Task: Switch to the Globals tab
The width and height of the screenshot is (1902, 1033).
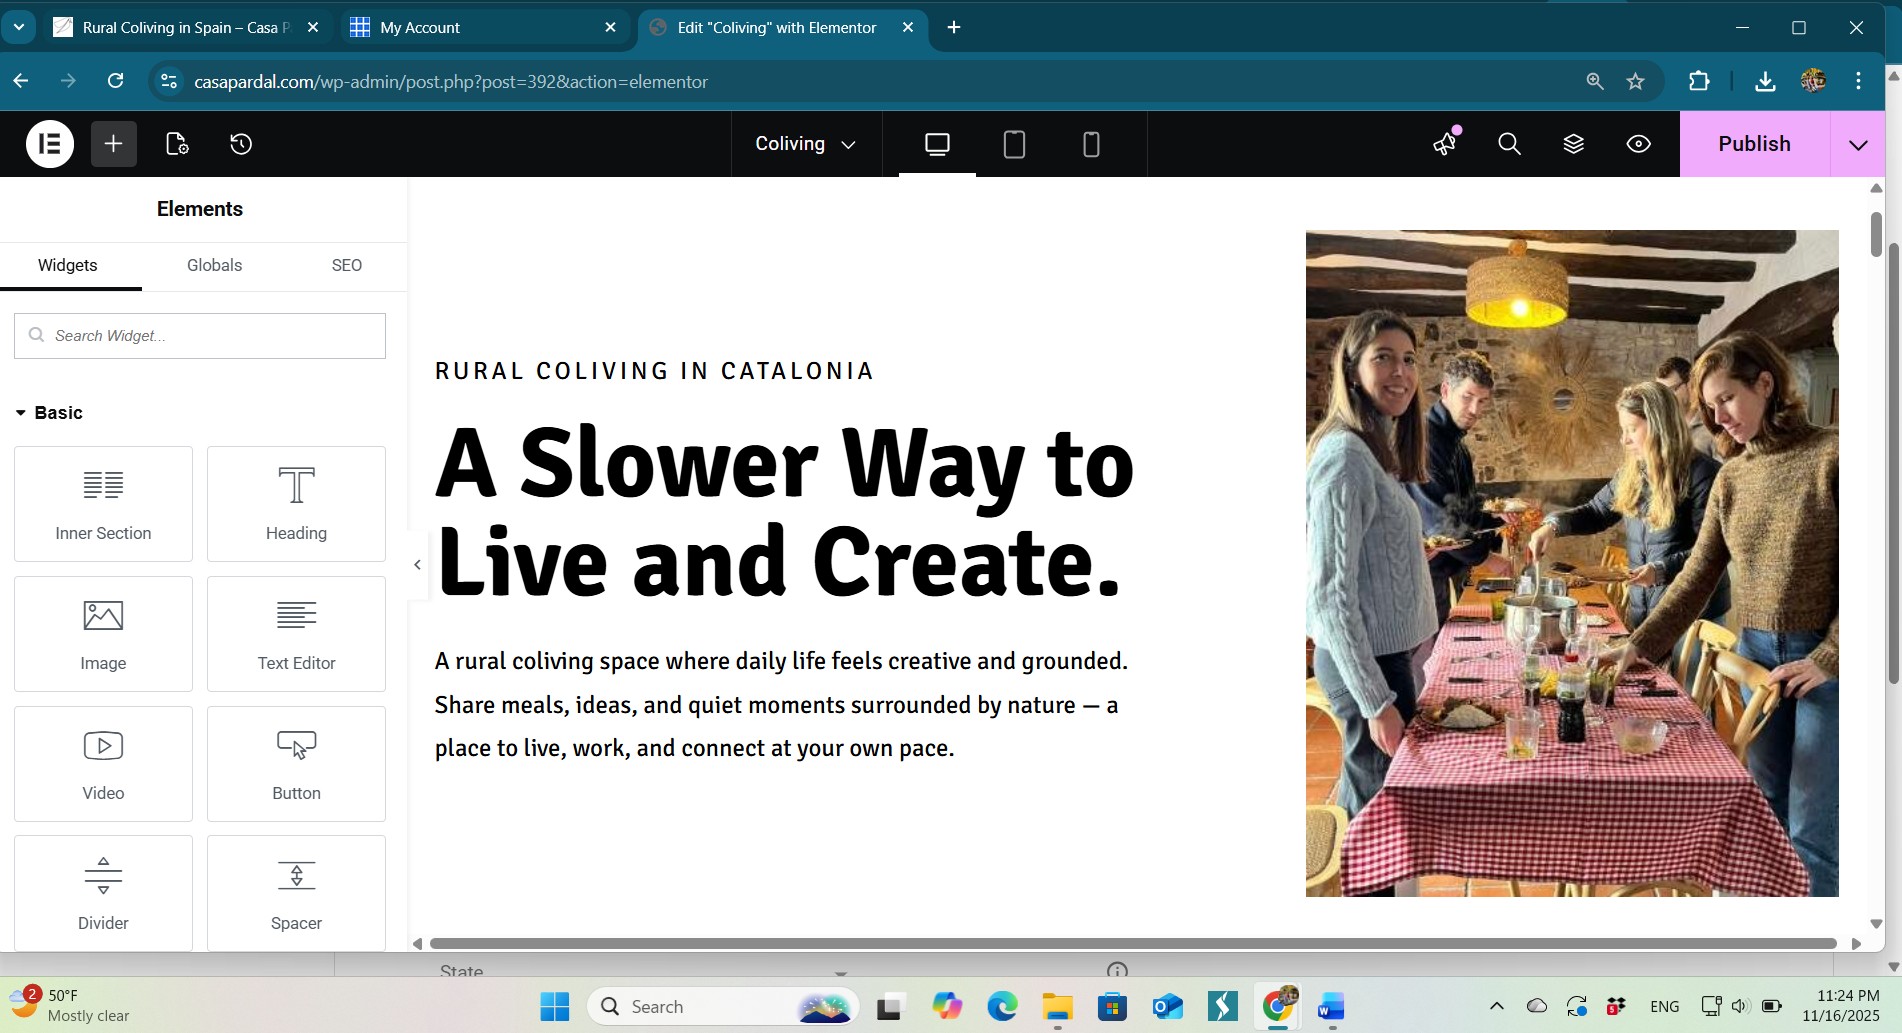Action: coord(214,265)
